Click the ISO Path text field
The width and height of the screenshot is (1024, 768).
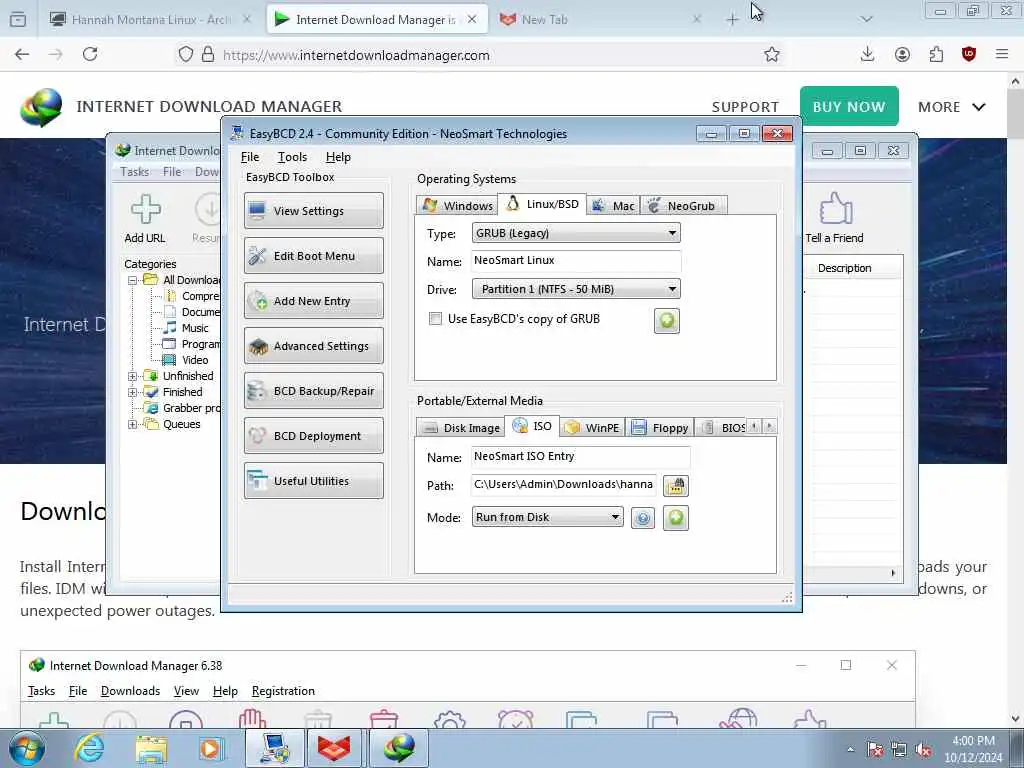tap(564, 485)
